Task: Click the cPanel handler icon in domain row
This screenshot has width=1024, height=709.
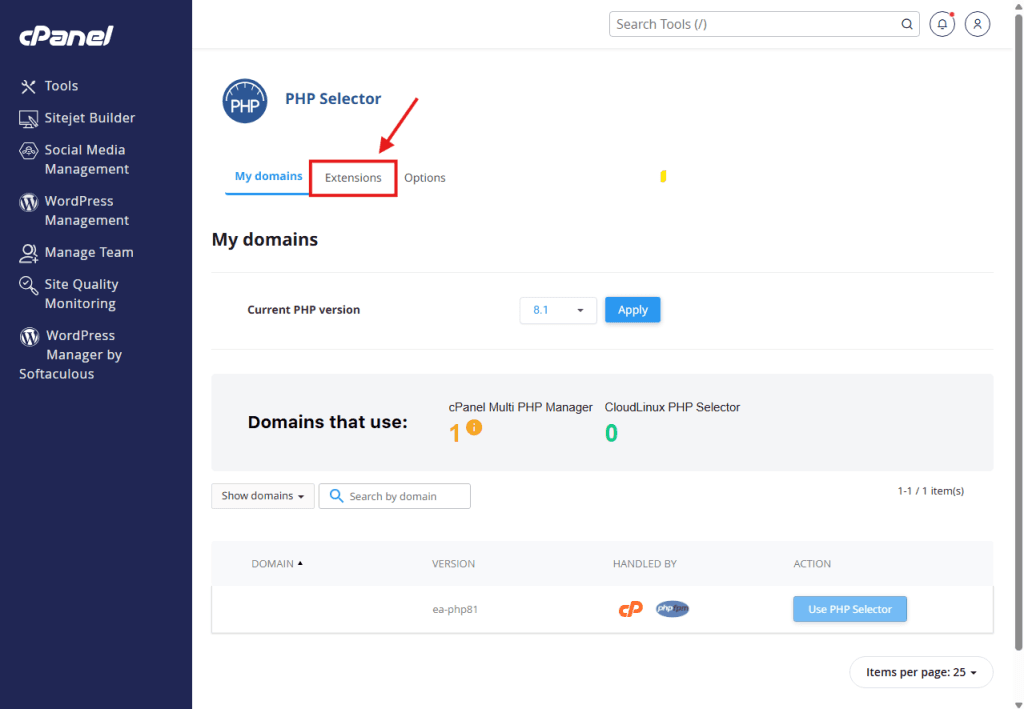Action: point(630,609)
